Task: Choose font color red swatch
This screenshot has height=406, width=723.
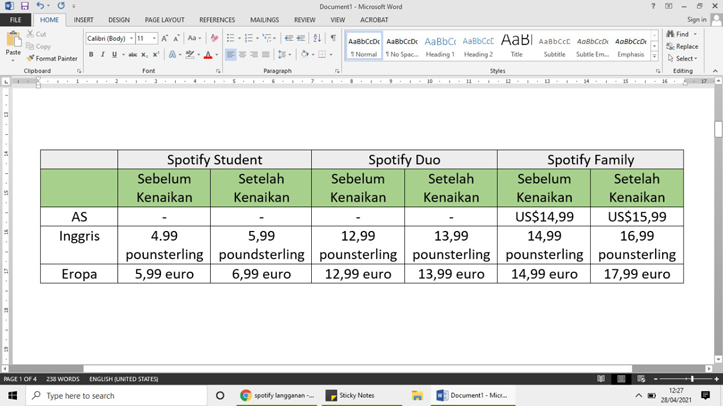Action: (x=208, y=54)
